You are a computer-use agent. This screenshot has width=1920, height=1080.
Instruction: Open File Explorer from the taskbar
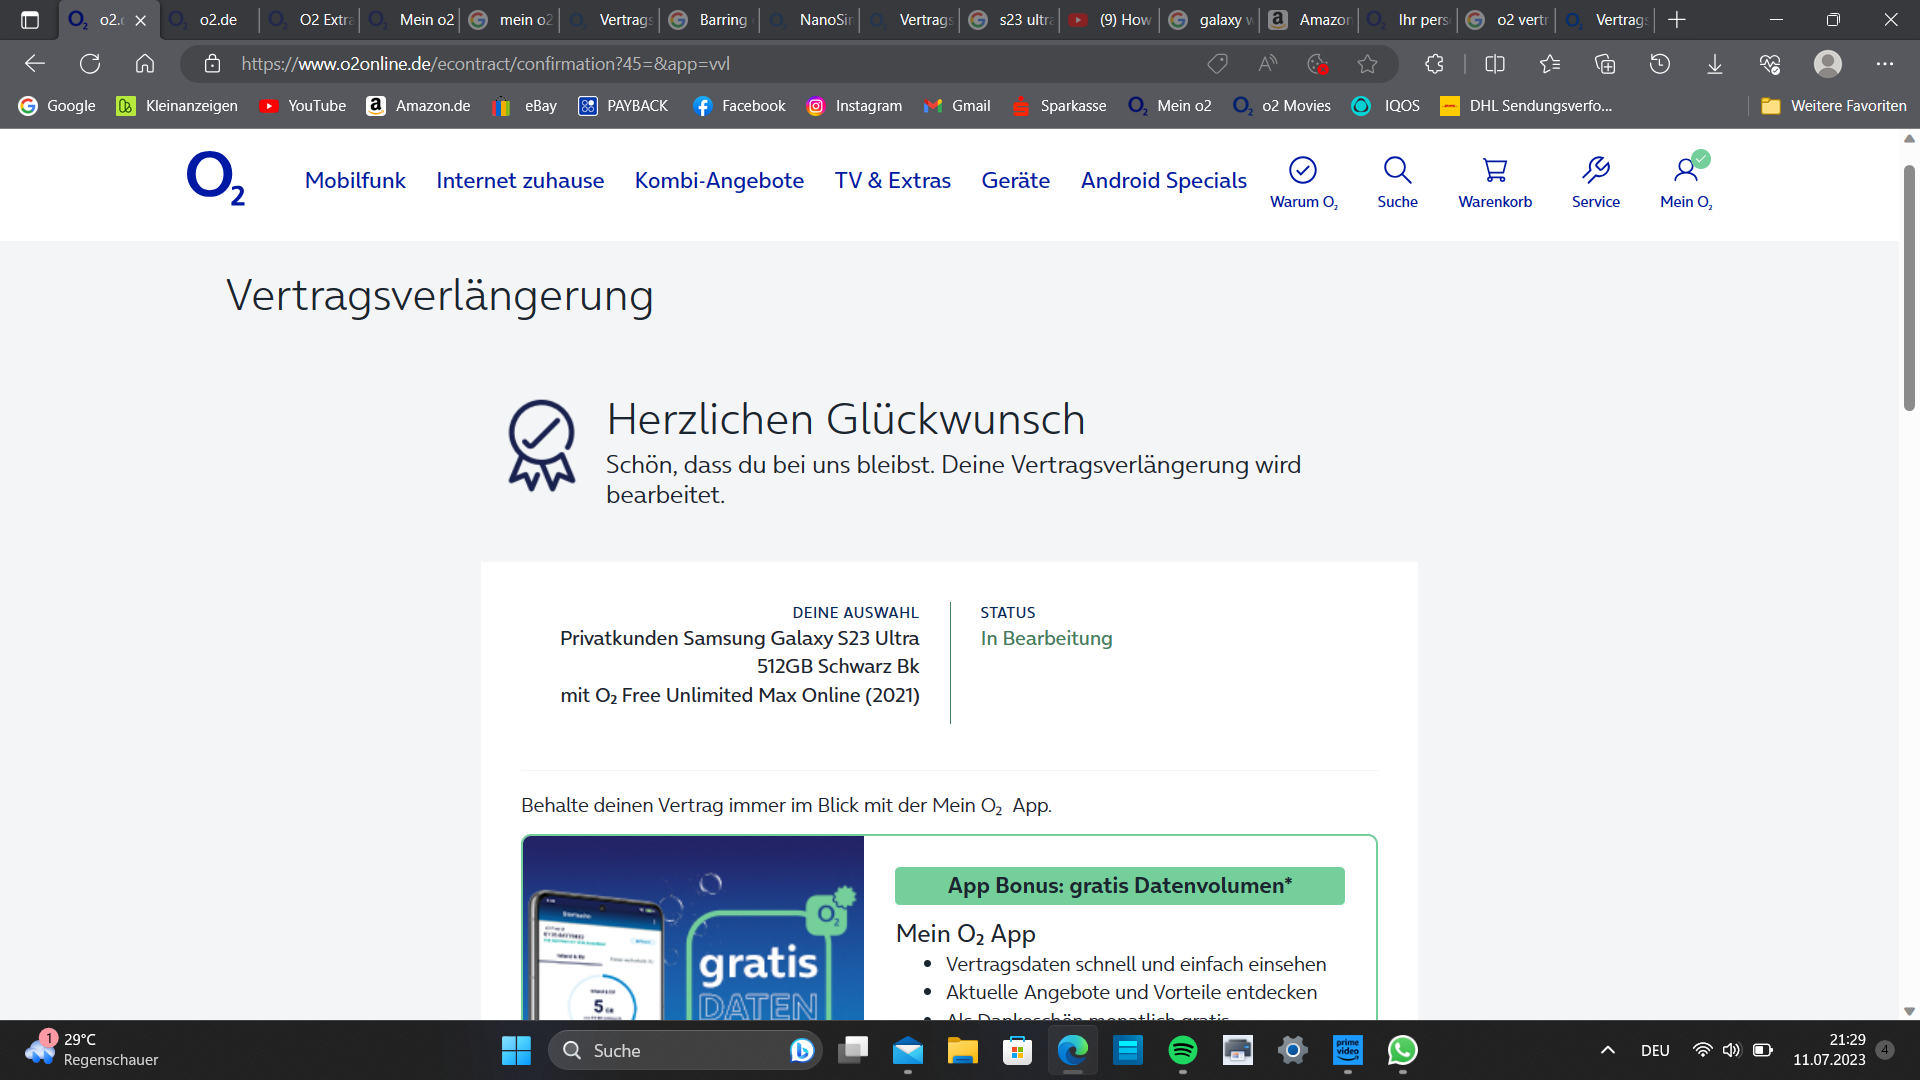[963, 1050]
